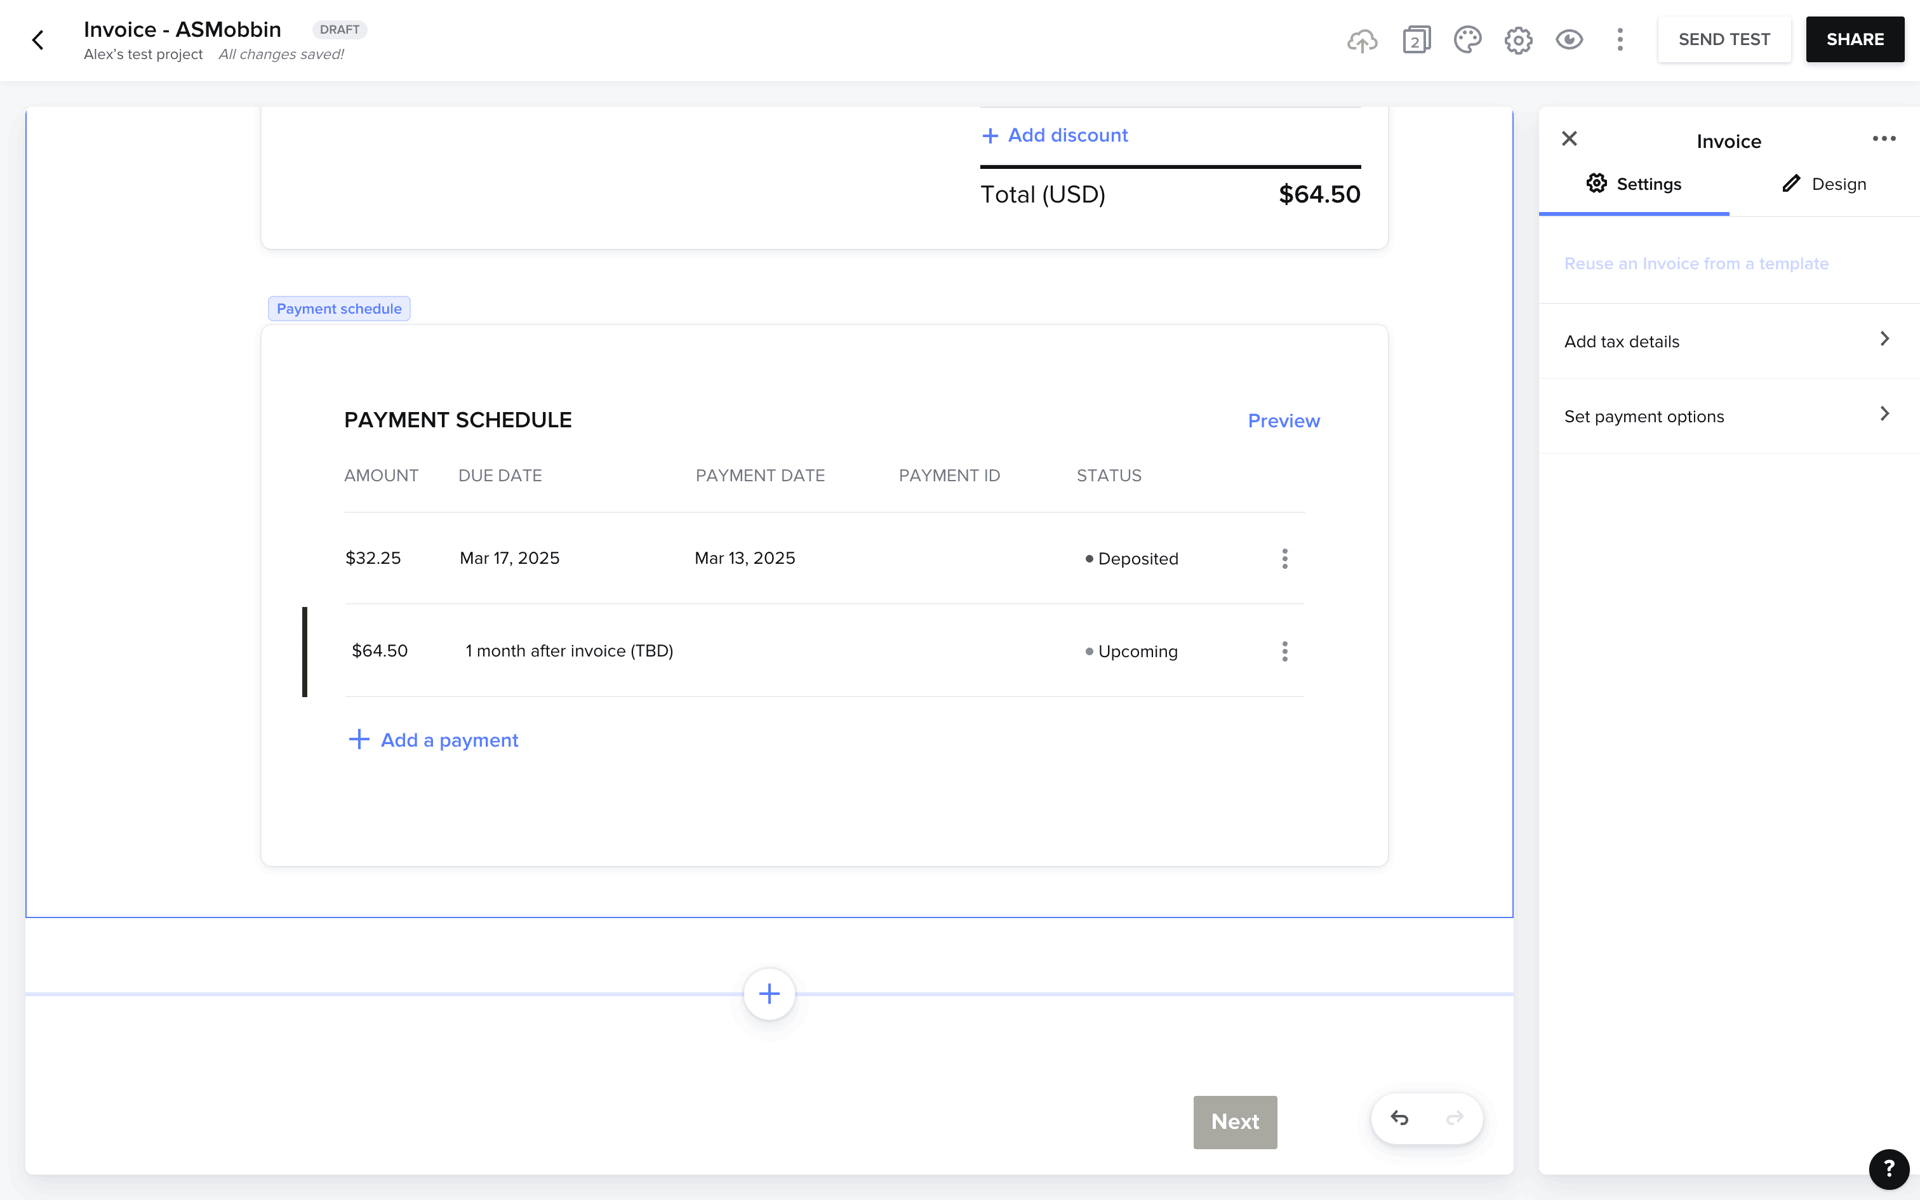Click the DUE DATE column header
Viewport: 1920px width, 1200px height.
click(x=500, y=476)
